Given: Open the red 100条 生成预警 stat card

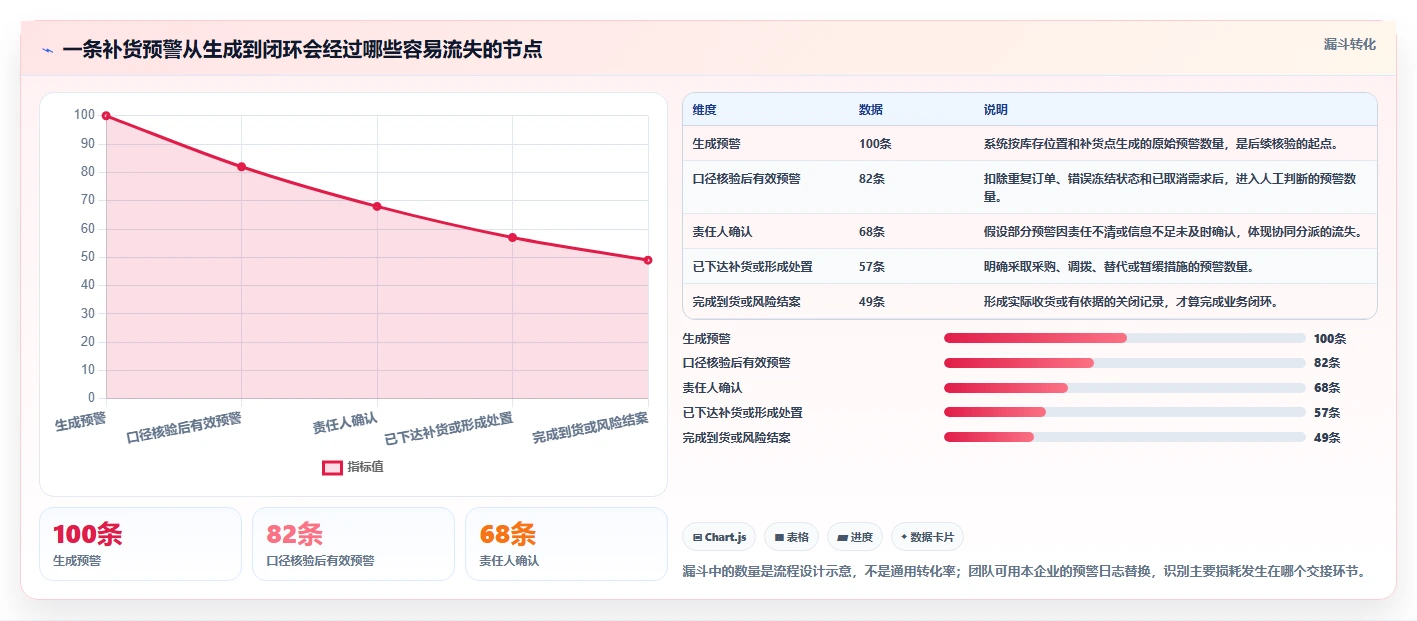Looking at the screenshot, I should click(x=141, y=544).
